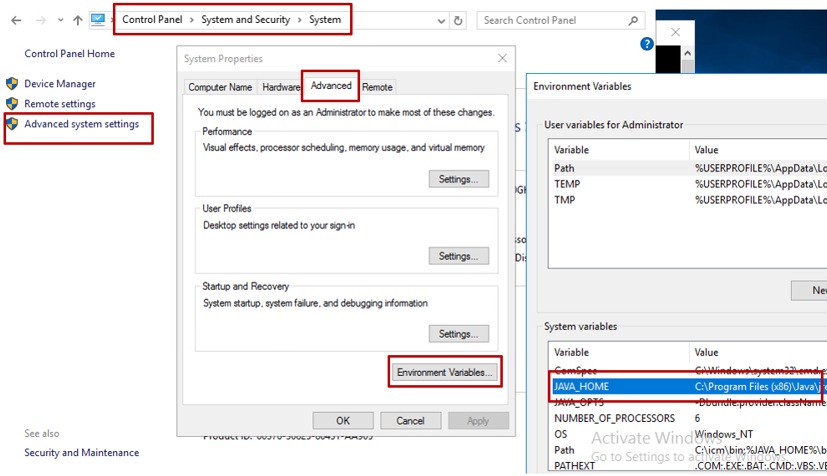Expand the address bar history dropdown
The height and width of the screenshot is (476, 827).
[439, 20]
